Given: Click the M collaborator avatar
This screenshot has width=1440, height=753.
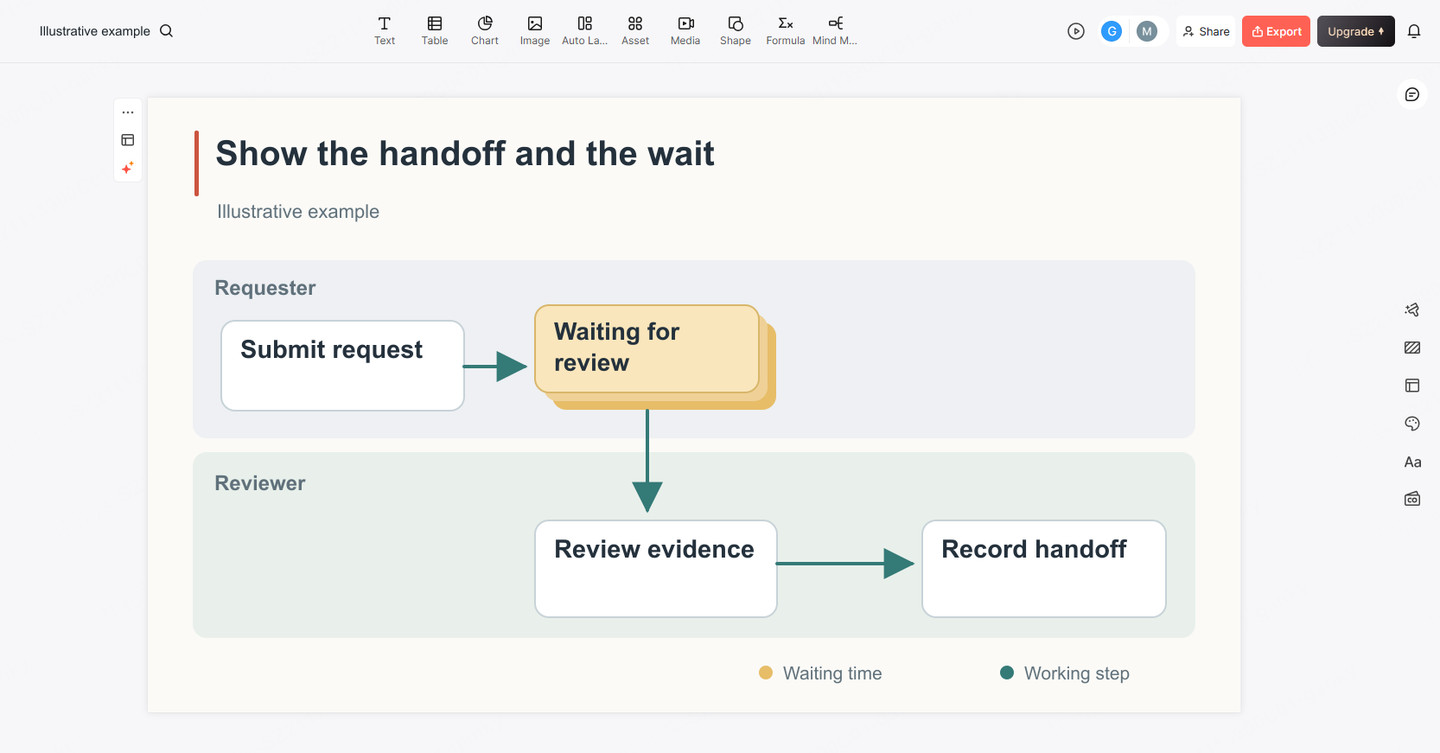Looking at the screenshot, I should (1147, 31).
